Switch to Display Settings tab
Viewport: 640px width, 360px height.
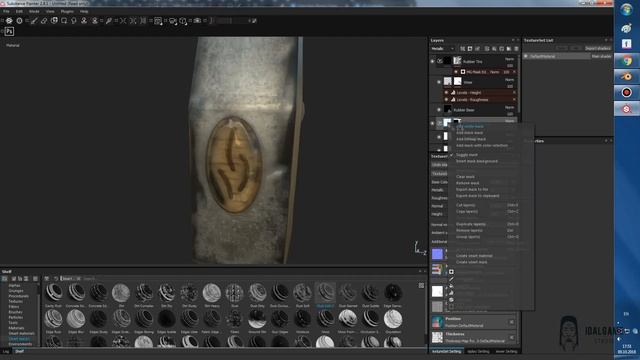pyautogui.click(x=478, y=351)
